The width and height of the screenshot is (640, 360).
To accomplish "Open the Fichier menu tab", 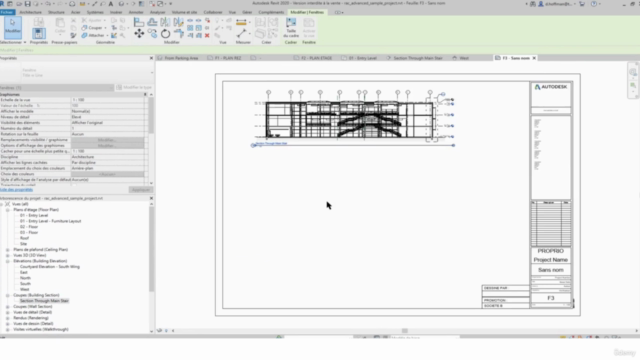I will (x=7, y=12).
